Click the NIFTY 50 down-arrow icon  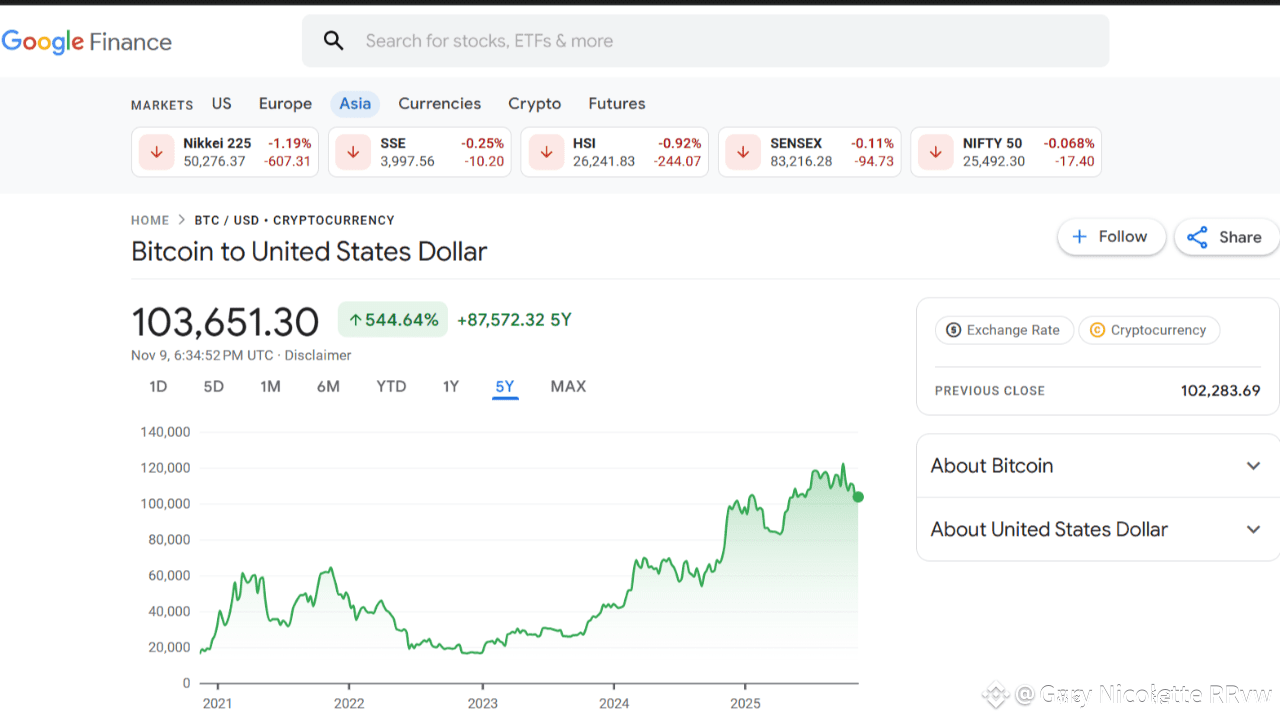[x=935, y=152]
